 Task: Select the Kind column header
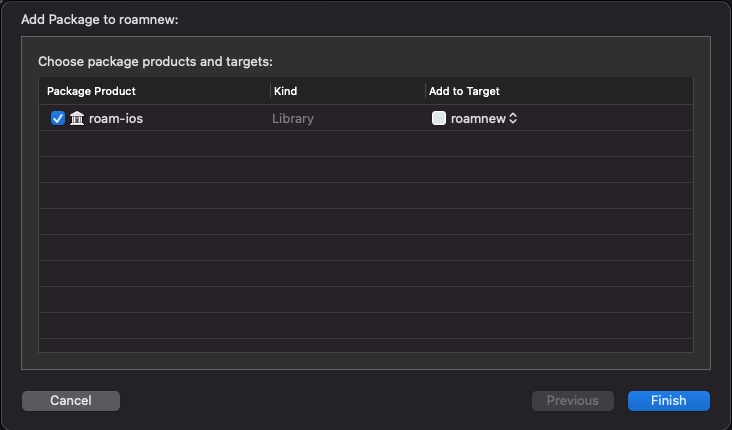(285, 91)
